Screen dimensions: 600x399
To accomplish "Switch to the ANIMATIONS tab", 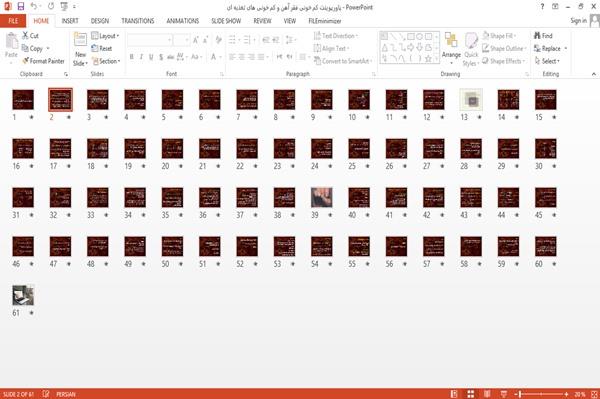I will click(x=183, y=21).
